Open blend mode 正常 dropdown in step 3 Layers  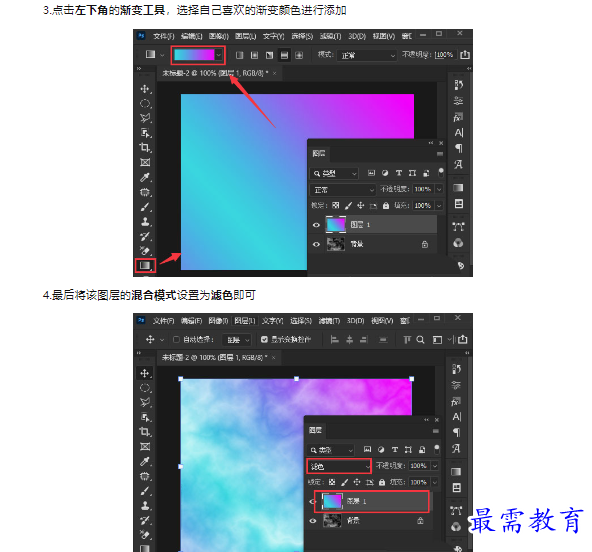tap(342, 190)
